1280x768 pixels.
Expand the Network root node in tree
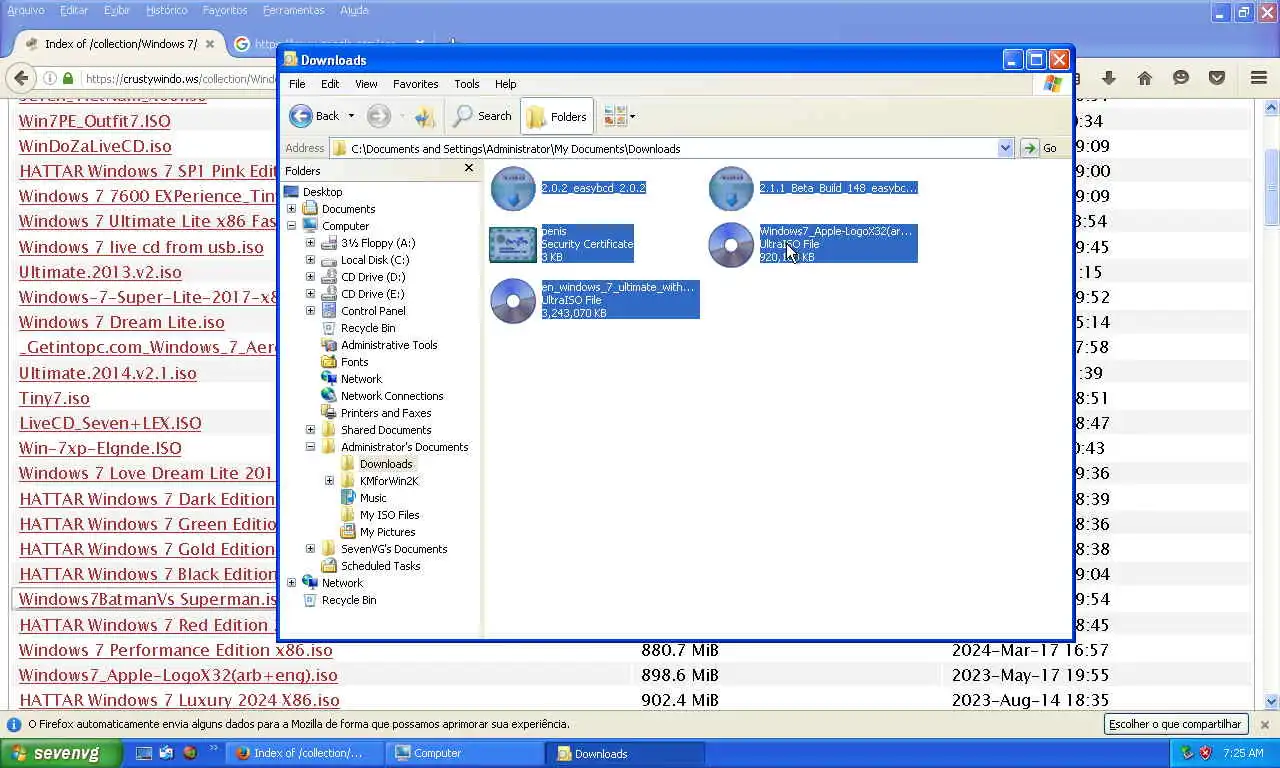click(291, 583)
